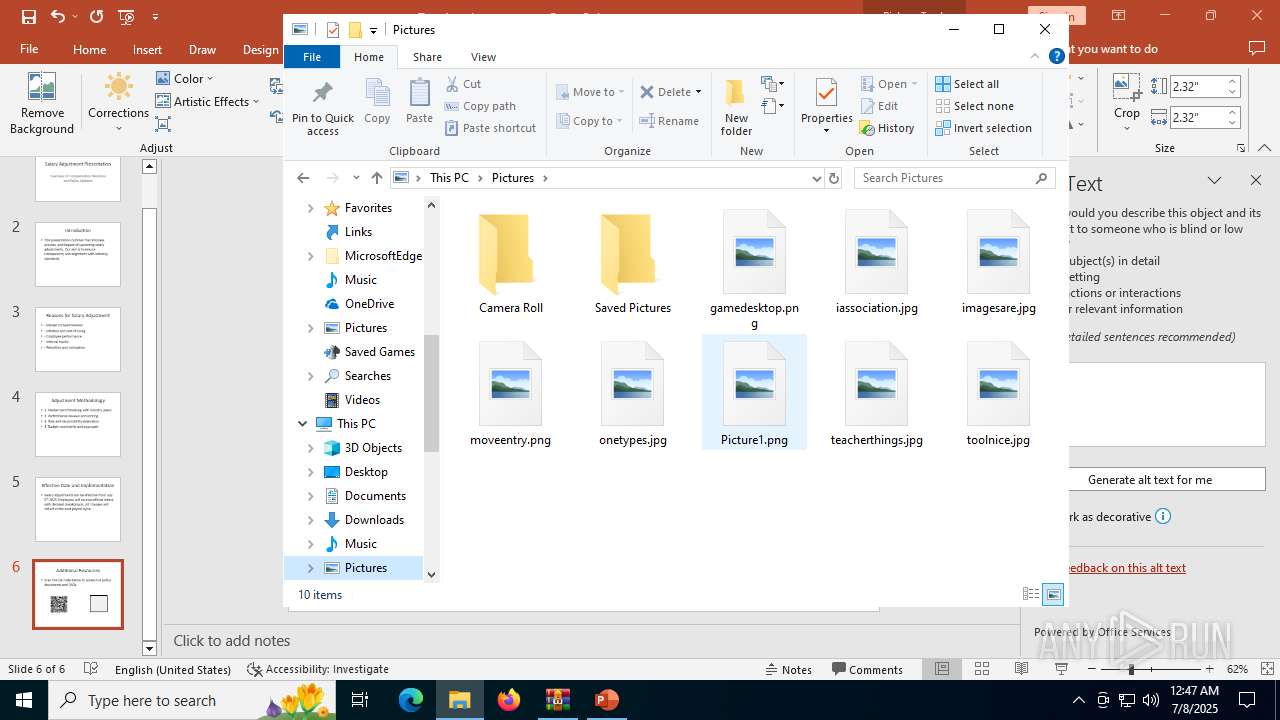1280x720 pixels.
Task: Expand the address bar history dropdown
Action: tap(816, 178)
